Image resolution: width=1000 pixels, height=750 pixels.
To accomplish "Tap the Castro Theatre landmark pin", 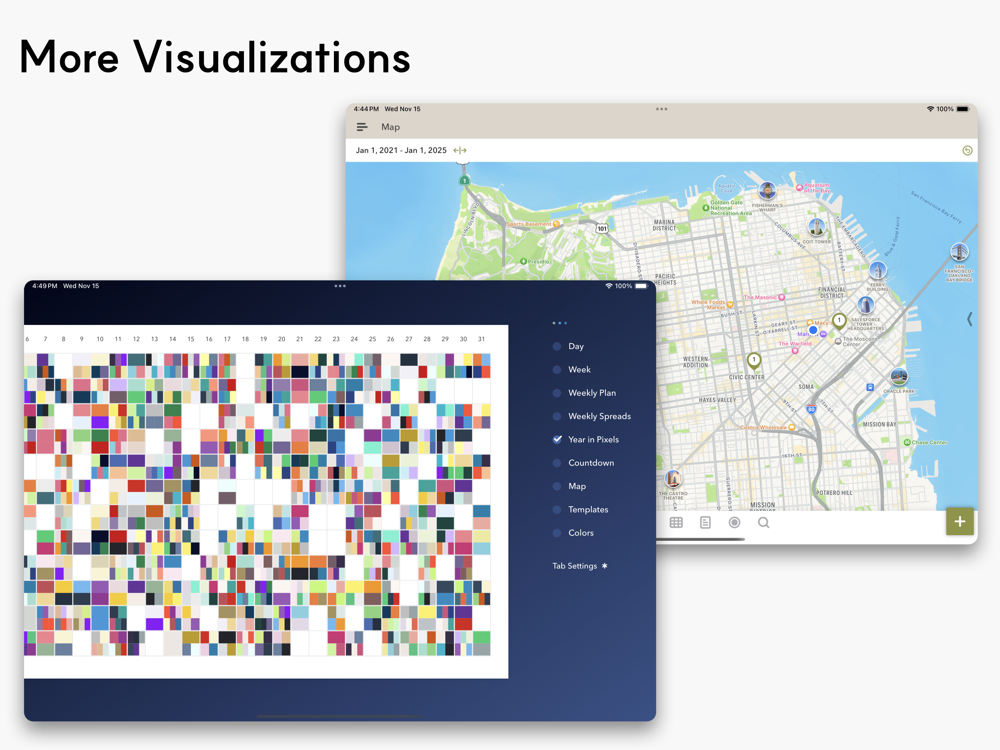I will point(673,478).
